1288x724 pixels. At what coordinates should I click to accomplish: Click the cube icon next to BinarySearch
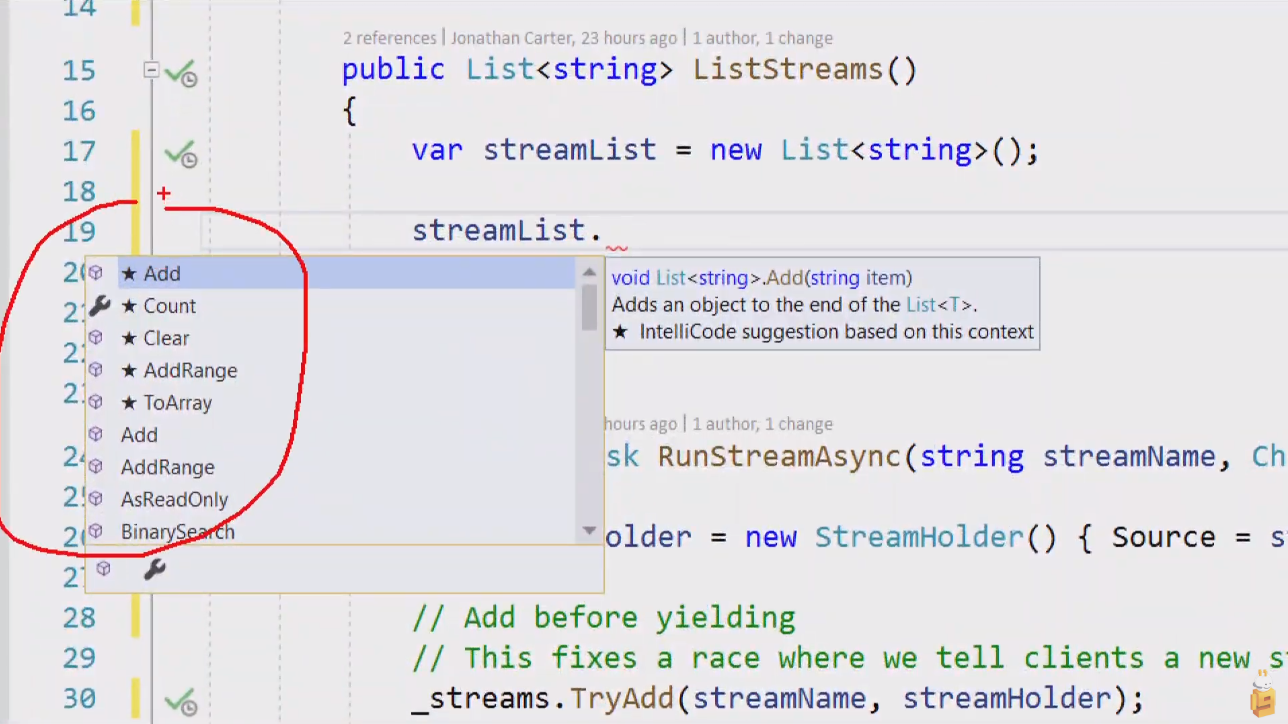pos(96,531)
